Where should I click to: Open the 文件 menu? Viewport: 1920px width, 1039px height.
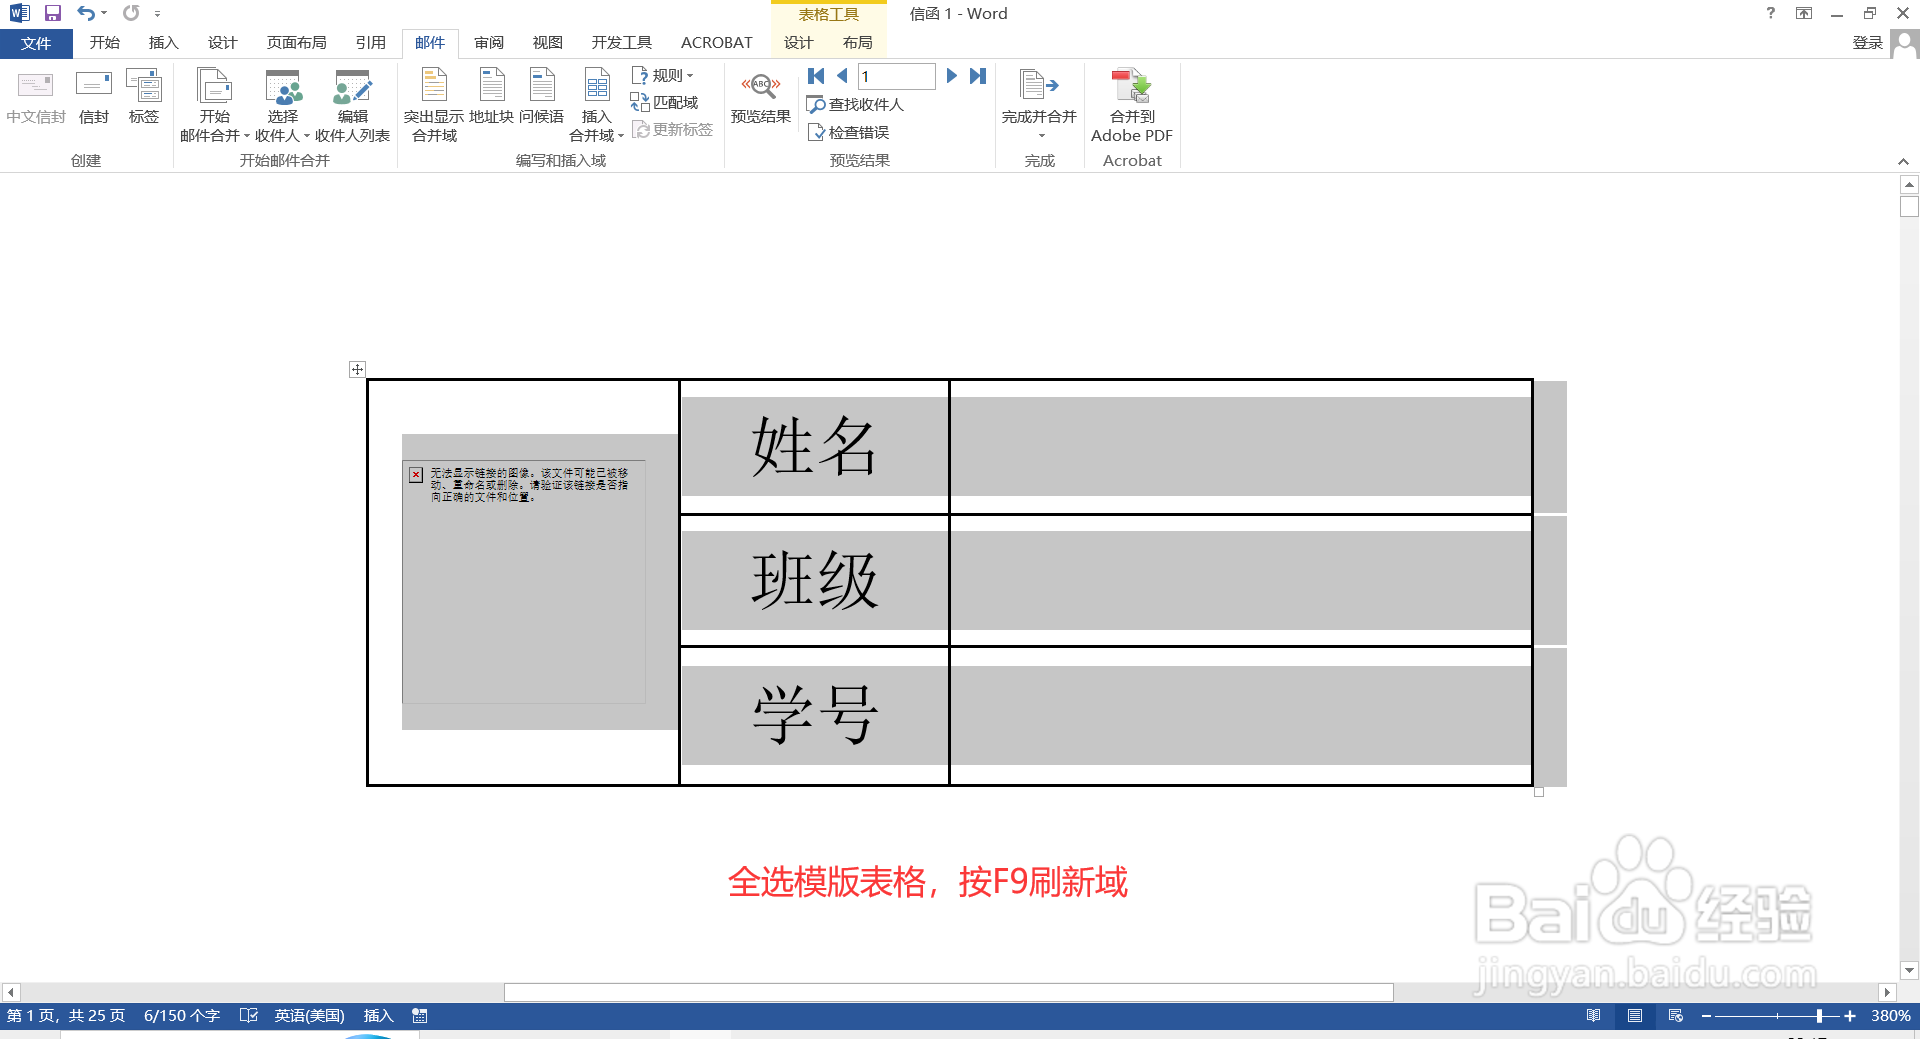[36, 42]
